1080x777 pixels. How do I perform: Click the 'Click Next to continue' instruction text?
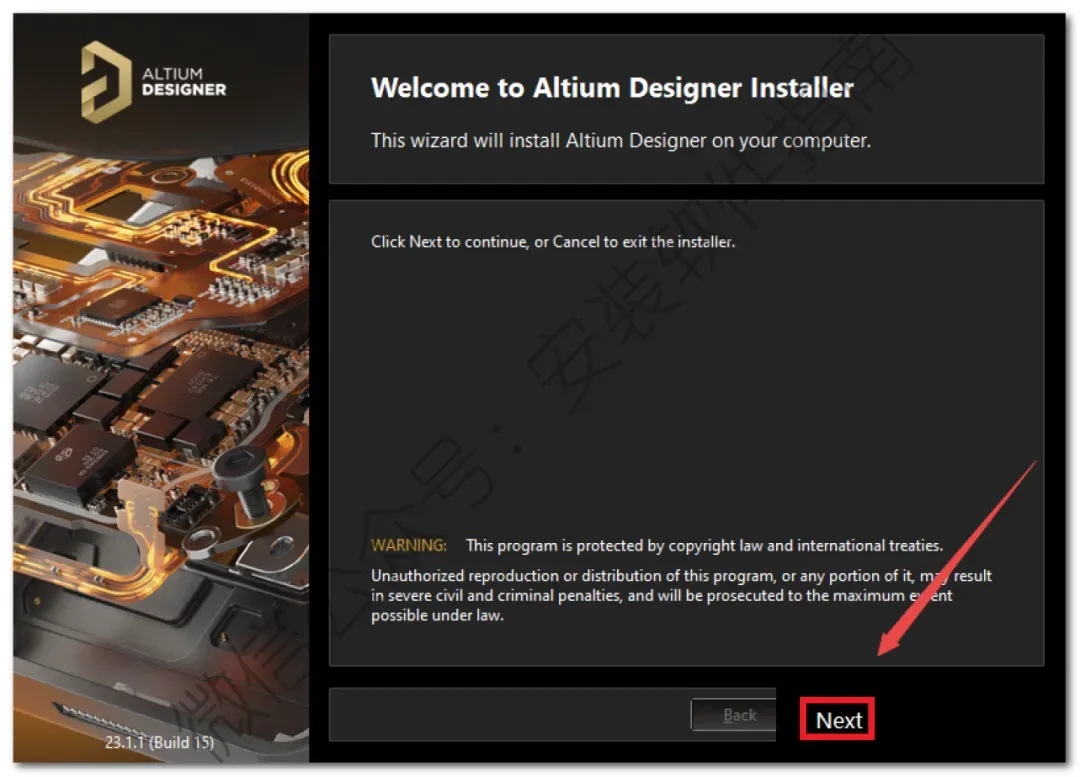552,242
